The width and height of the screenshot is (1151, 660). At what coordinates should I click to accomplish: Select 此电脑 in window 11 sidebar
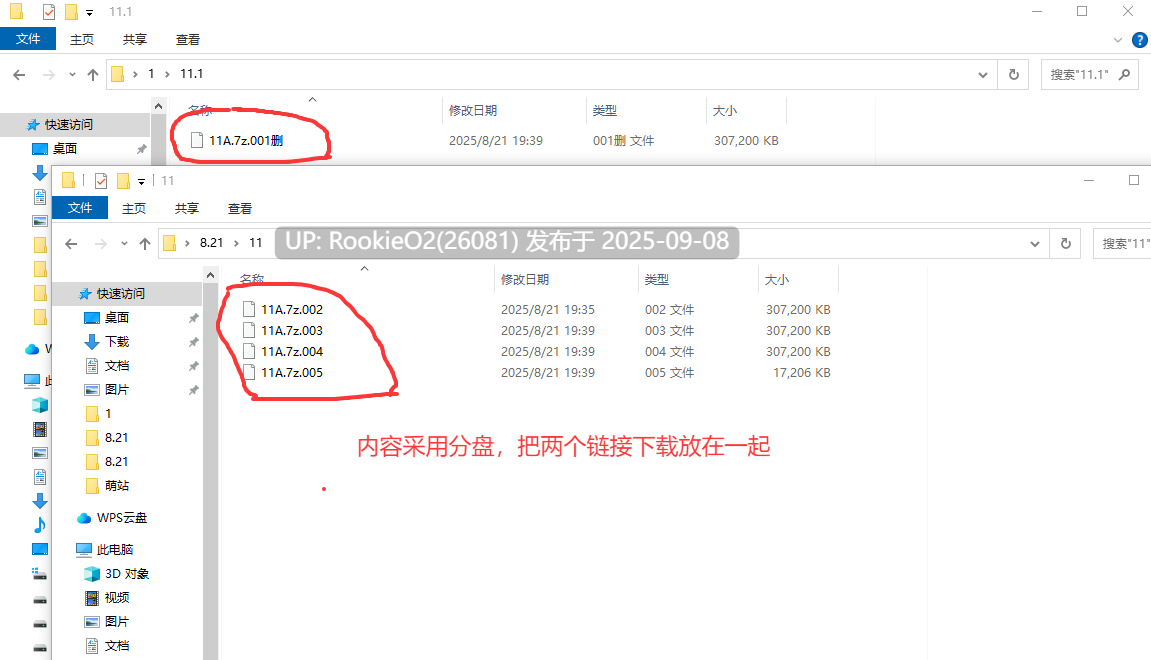point(115,549)
